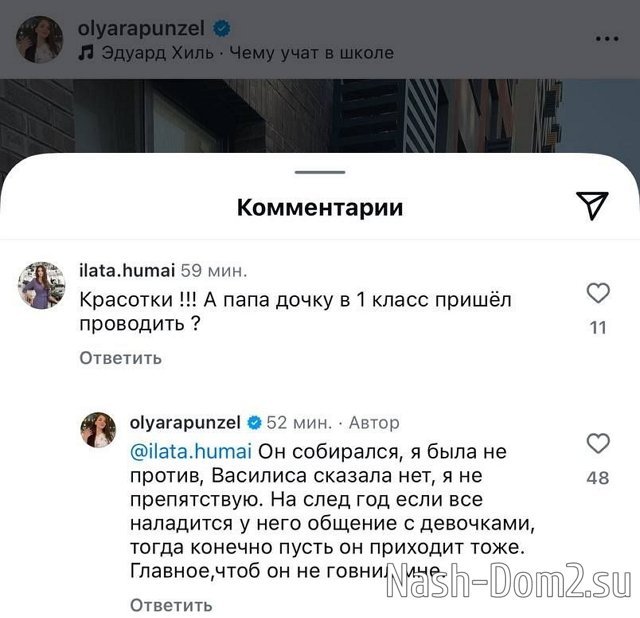The width and height of the screenshot is (640, 618).
Task: Tap the comments sheet drag handle
Action: point(320,172)
